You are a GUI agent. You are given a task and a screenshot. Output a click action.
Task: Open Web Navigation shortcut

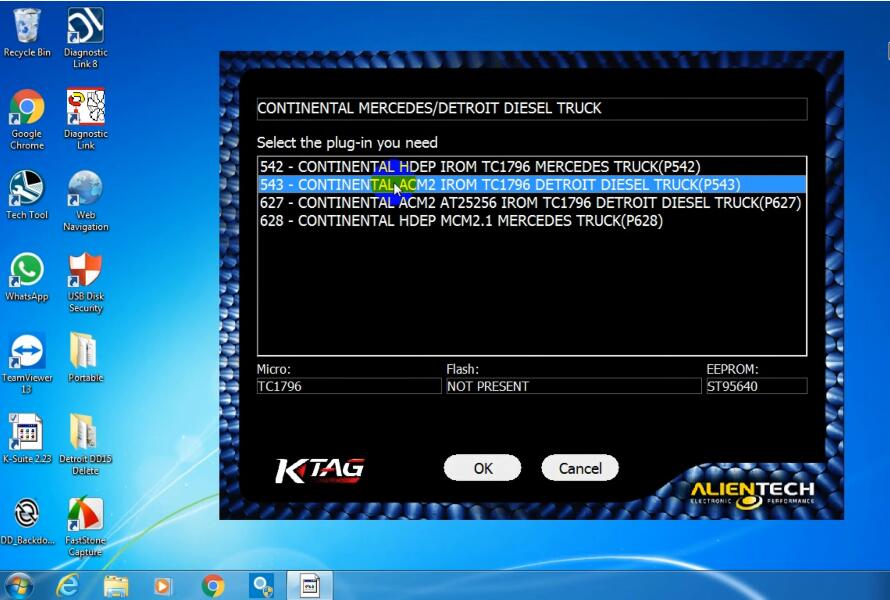point(85,201)
